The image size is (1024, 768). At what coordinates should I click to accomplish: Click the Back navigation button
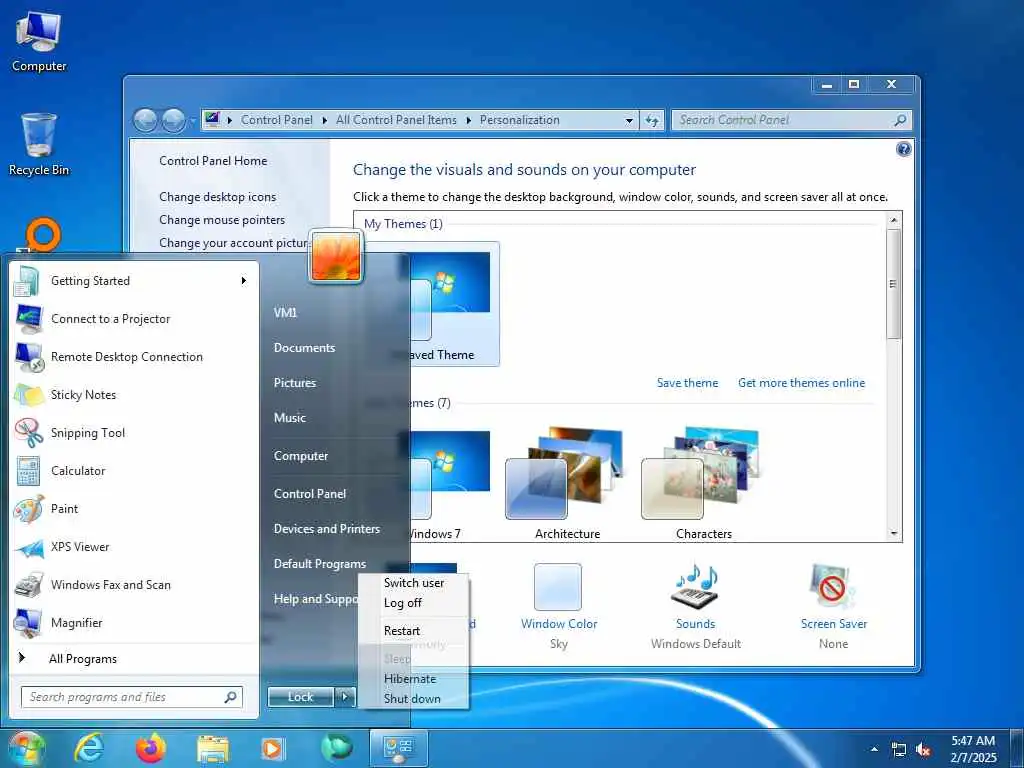(145, 121)
